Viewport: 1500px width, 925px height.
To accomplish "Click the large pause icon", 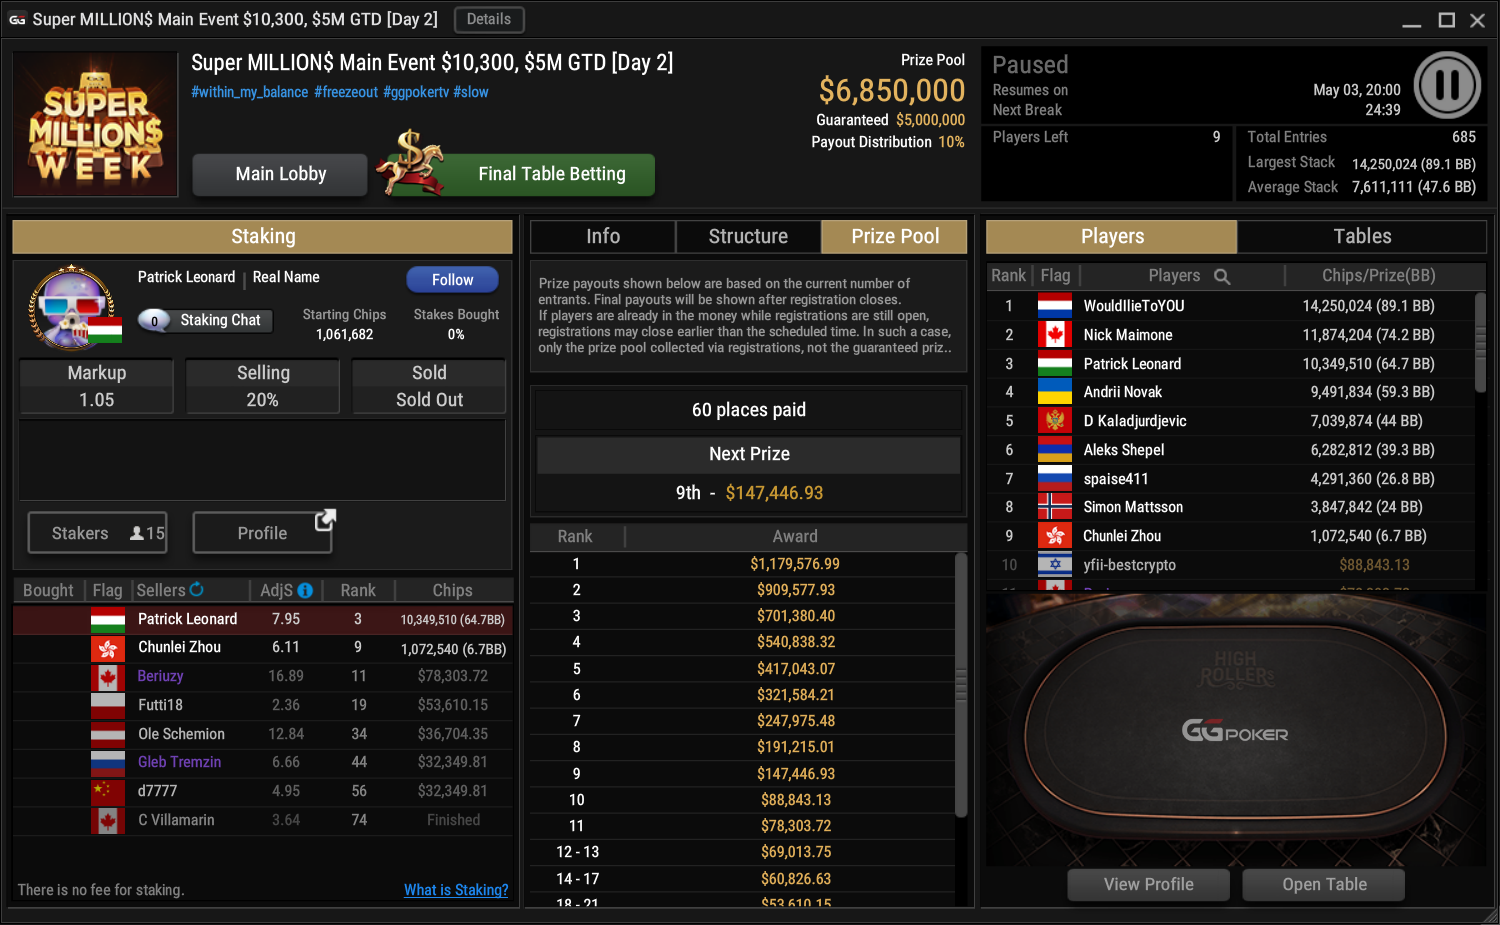I will tap(1446, 85).
